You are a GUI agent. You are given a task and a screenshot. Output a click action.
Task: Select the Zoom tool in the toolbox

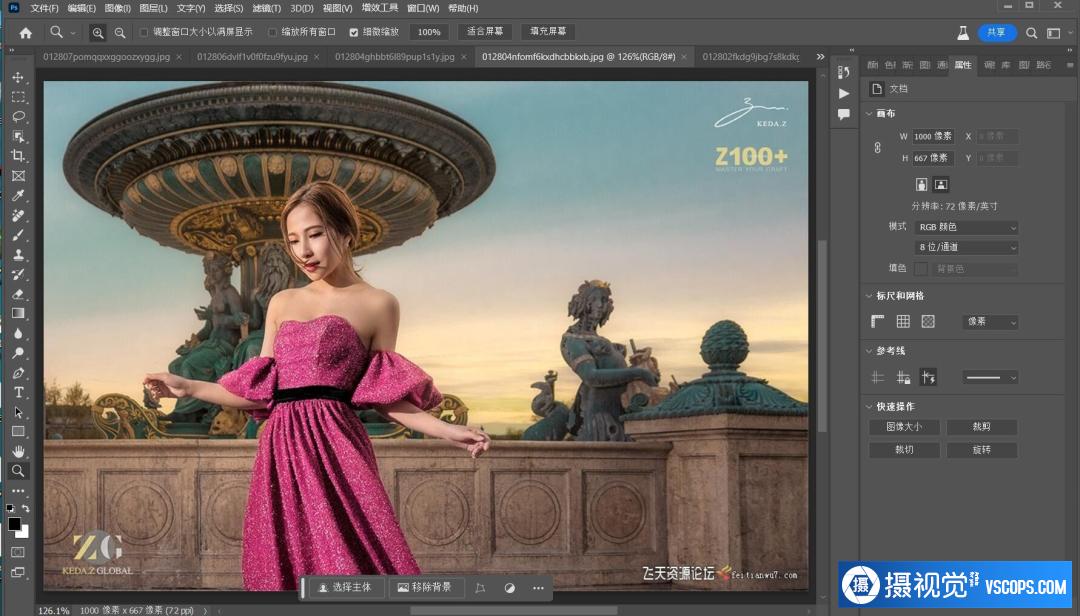pos(18,471)
